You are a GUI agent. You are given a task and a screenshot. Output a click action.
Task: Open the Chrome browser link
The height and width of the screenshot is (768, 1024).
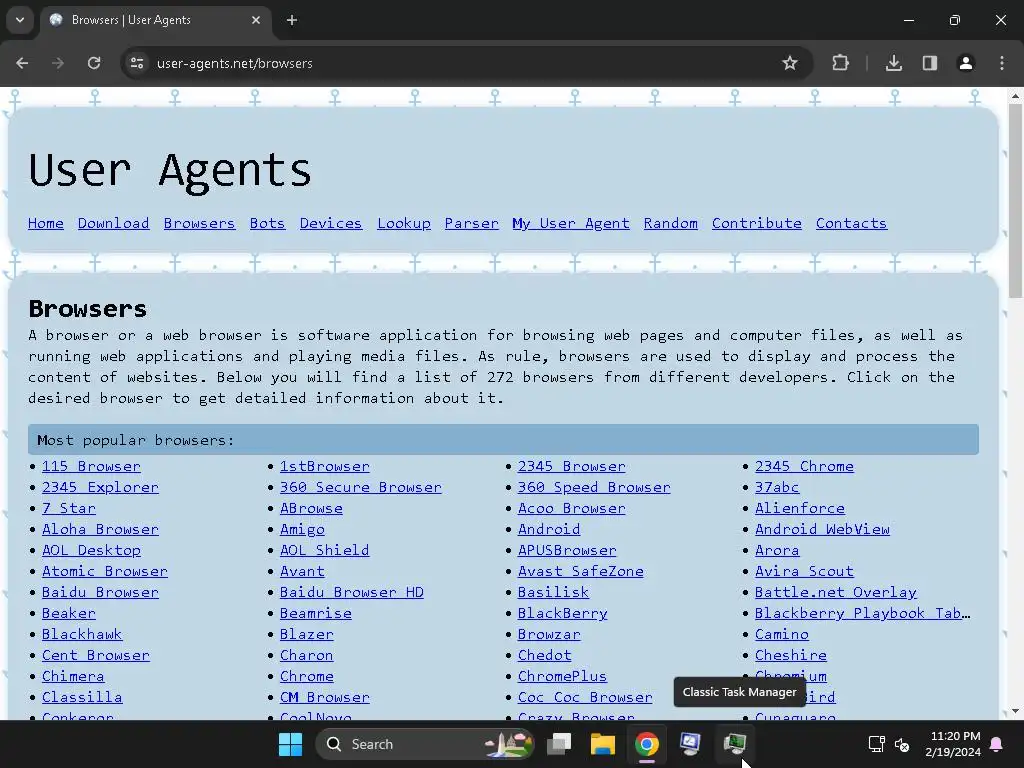click(x=307, y=676)
